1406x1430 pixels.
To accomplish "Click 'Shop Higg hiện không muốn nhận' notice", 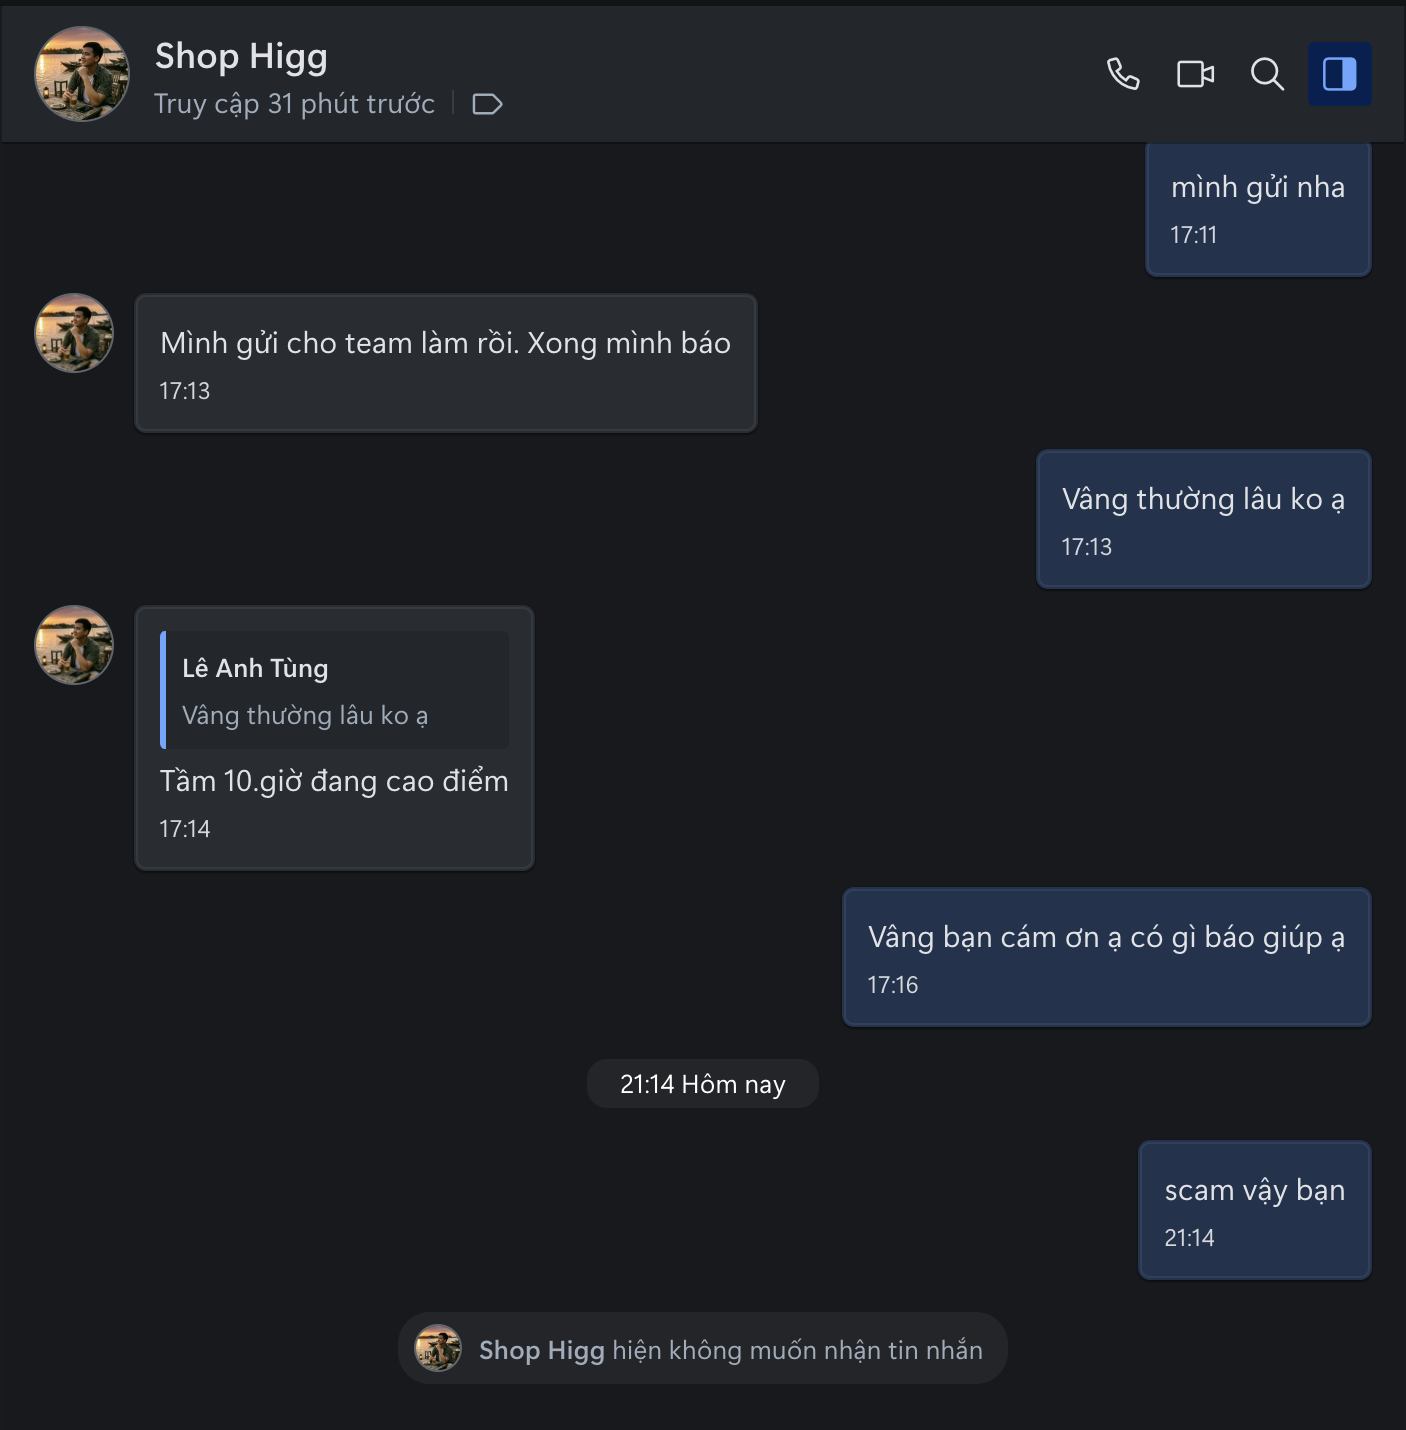I will coord(703,1348).
